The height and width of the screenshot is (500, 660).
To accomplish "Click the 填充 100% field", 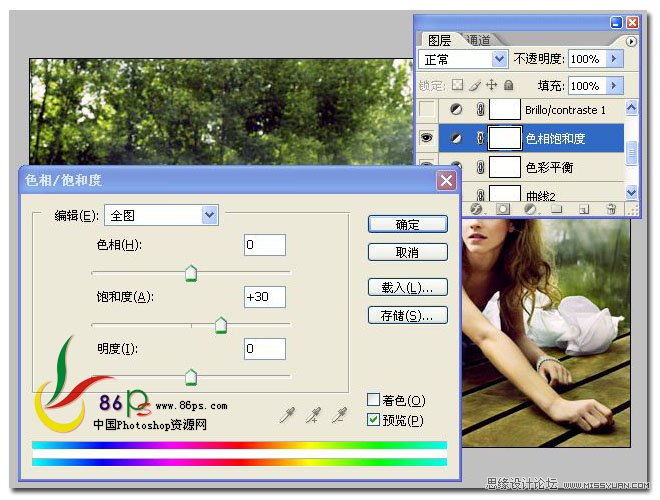I will [x=588, y=85].
